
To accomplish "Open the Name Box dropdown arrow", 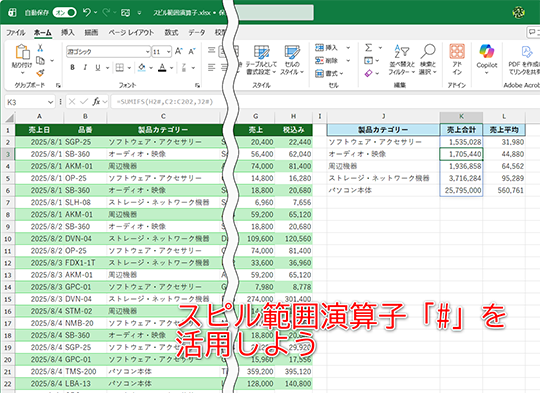I will (x=51, y=102).
